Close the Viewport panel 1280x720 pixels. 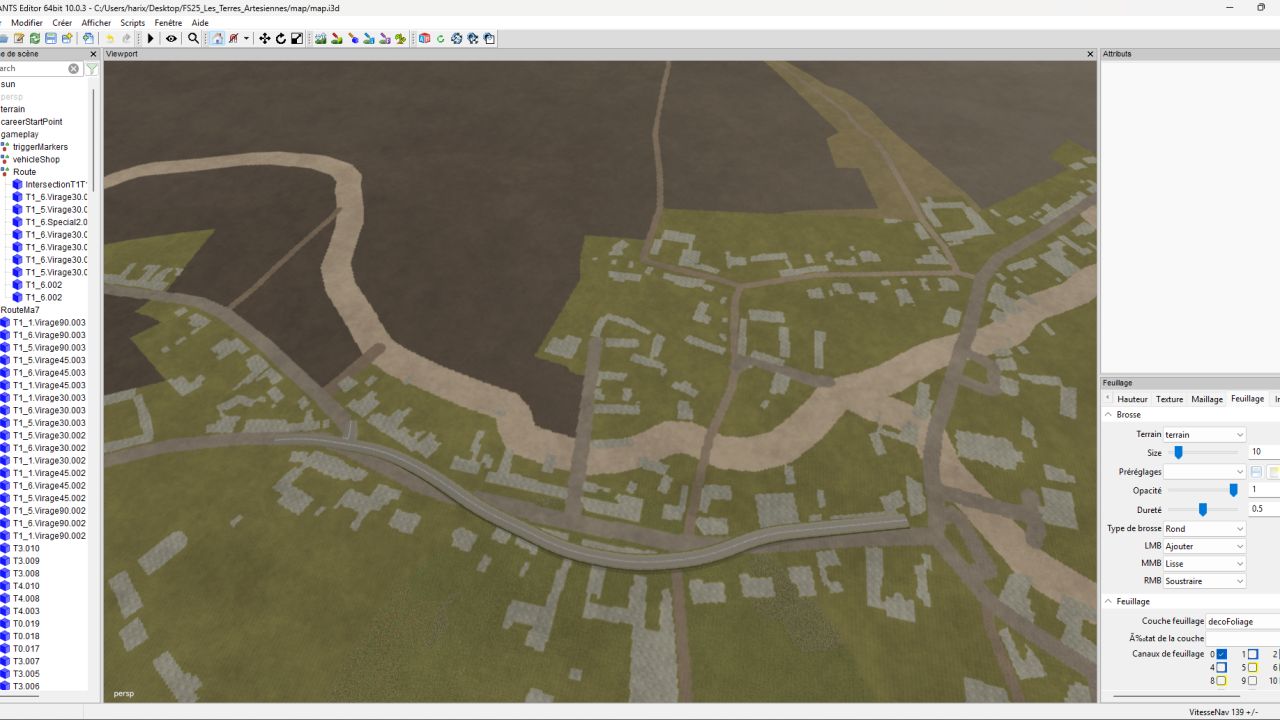[x=1090, y=54]
